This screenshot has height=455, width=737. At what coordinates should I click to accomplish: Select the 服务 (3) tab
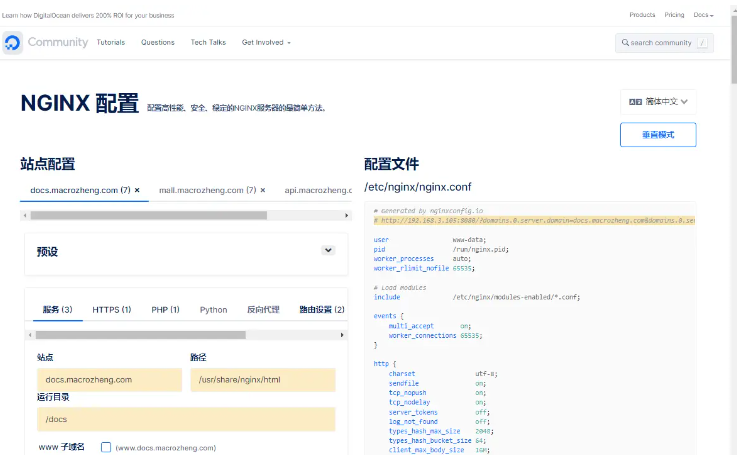coord(57,309)
